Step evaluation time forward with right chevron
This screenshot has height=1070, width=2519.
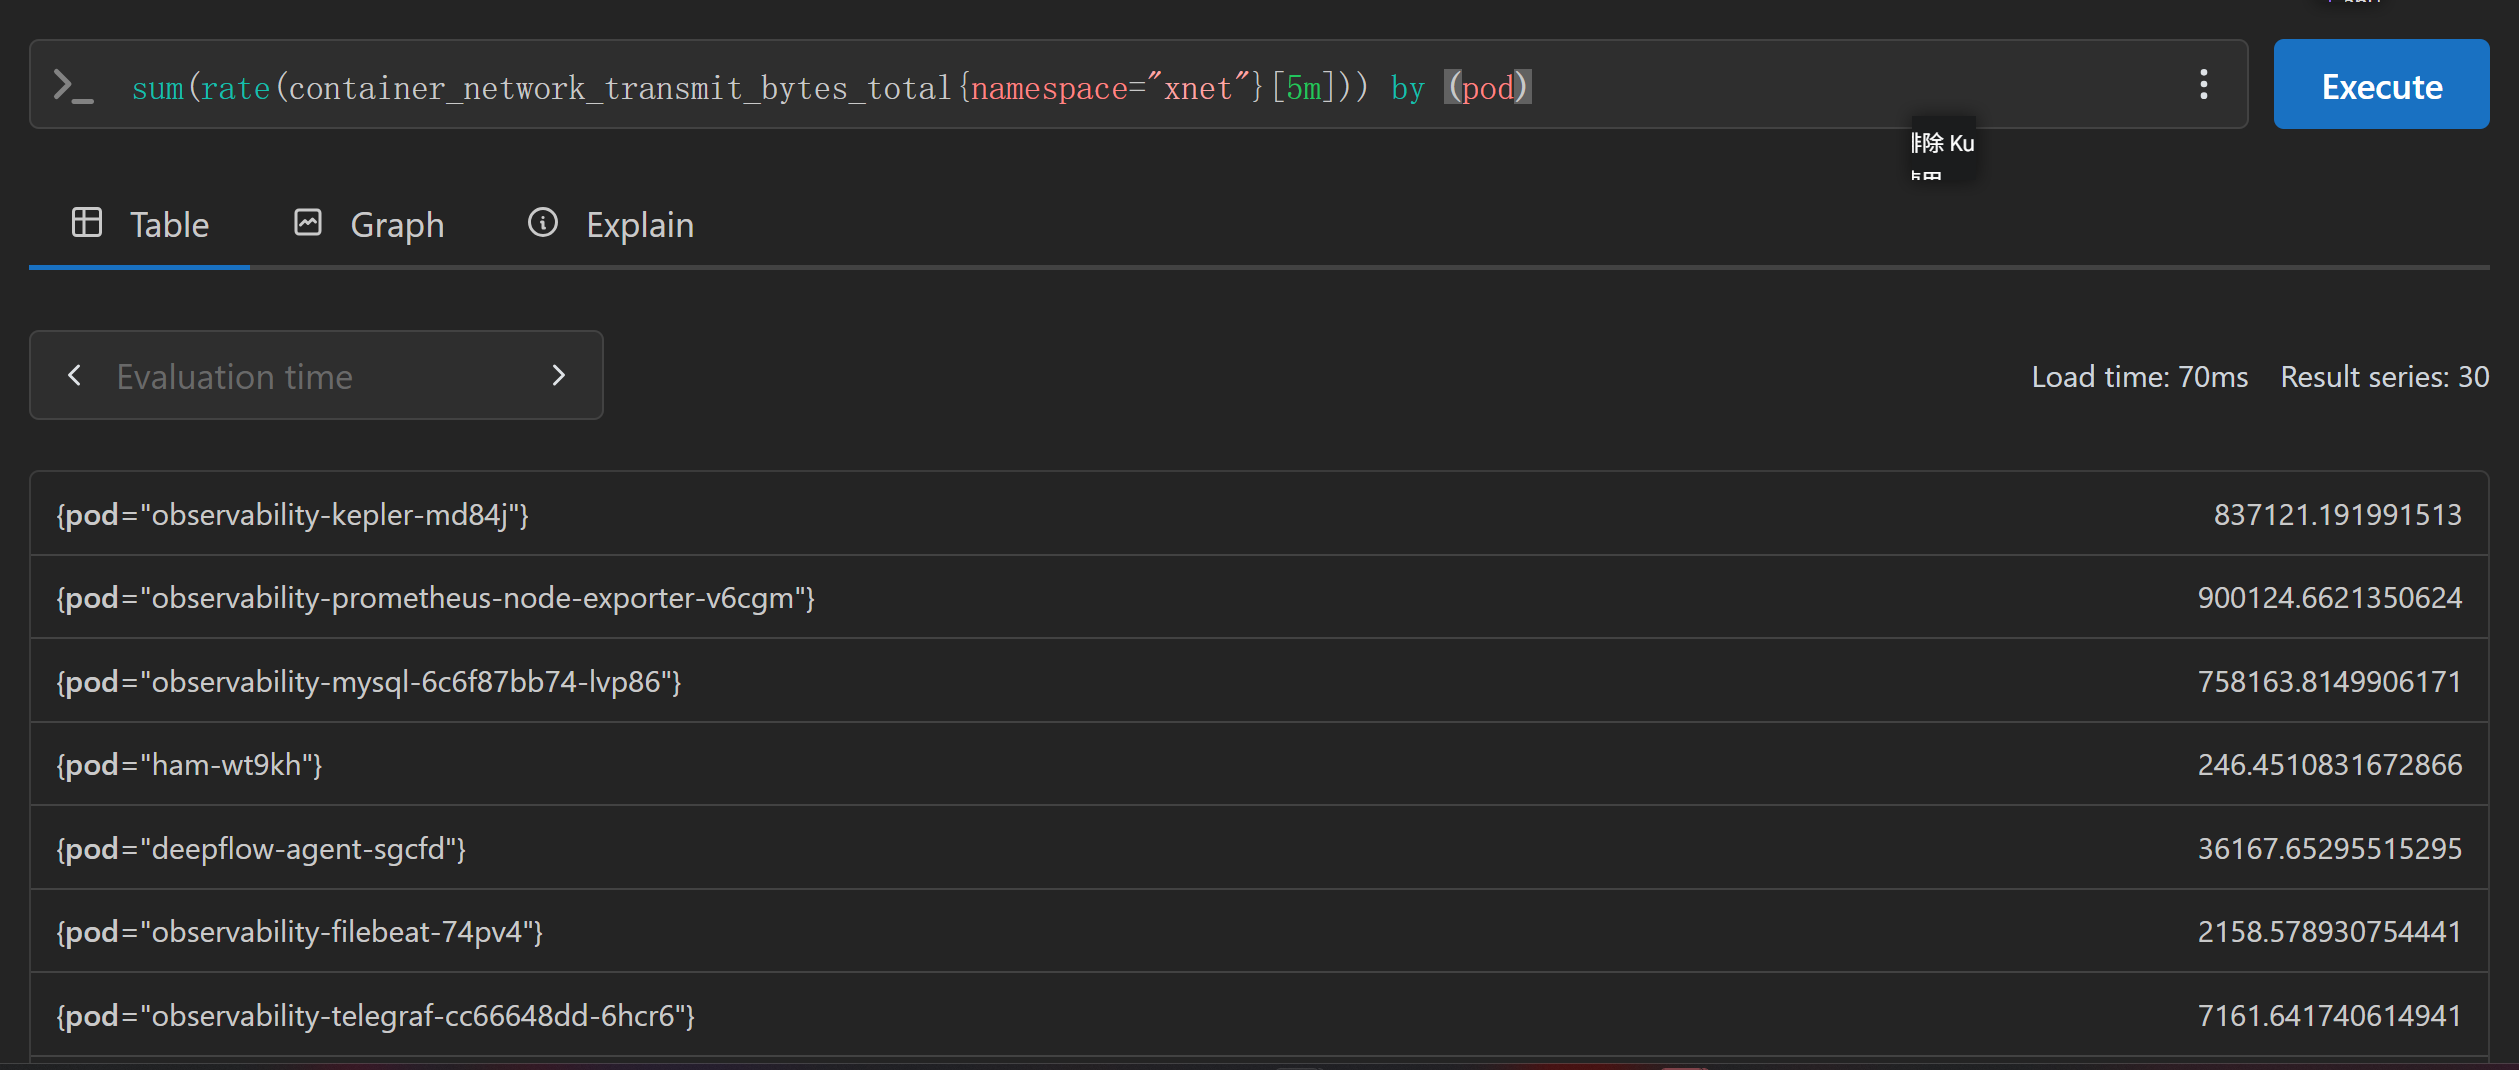tap(559, 376)
